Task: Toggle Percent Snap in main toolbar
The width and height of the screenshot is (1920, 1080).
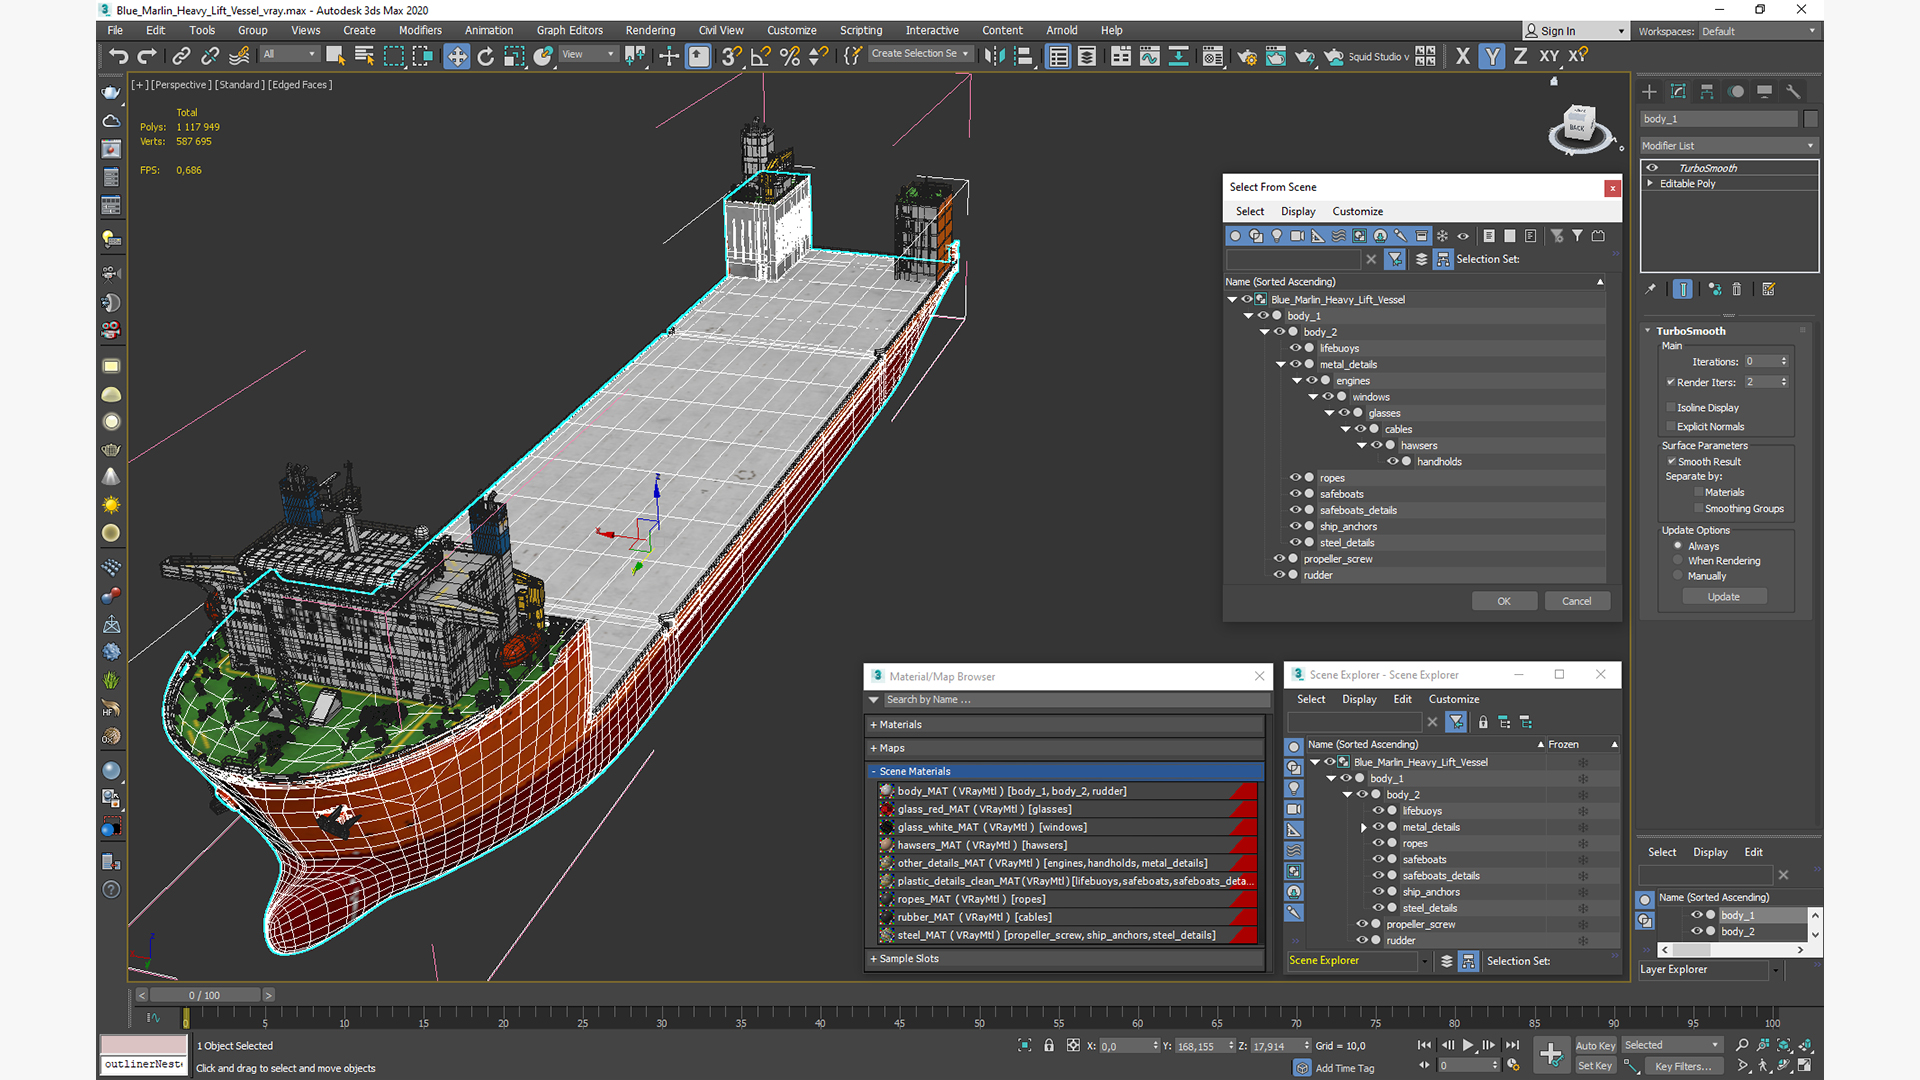Action: (790, 56)
